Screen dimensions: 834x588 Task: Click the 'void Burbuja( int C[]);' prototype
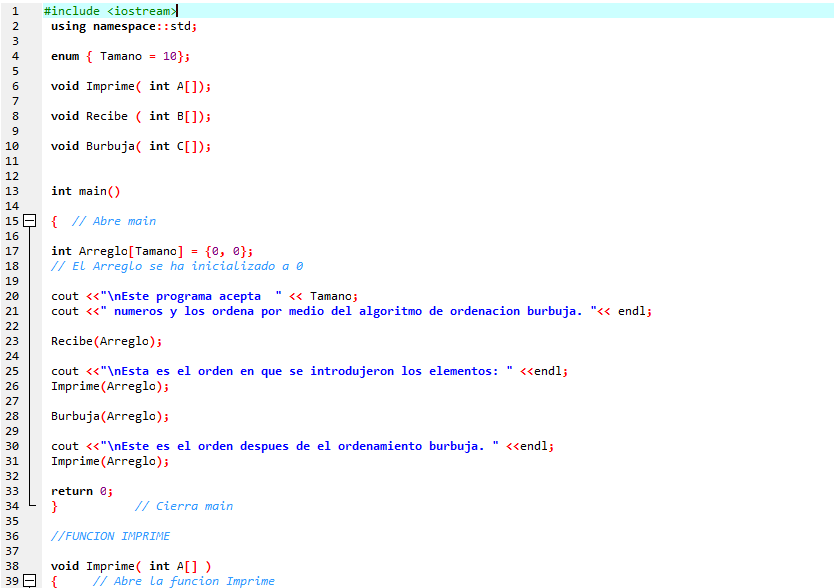(131, 146)
